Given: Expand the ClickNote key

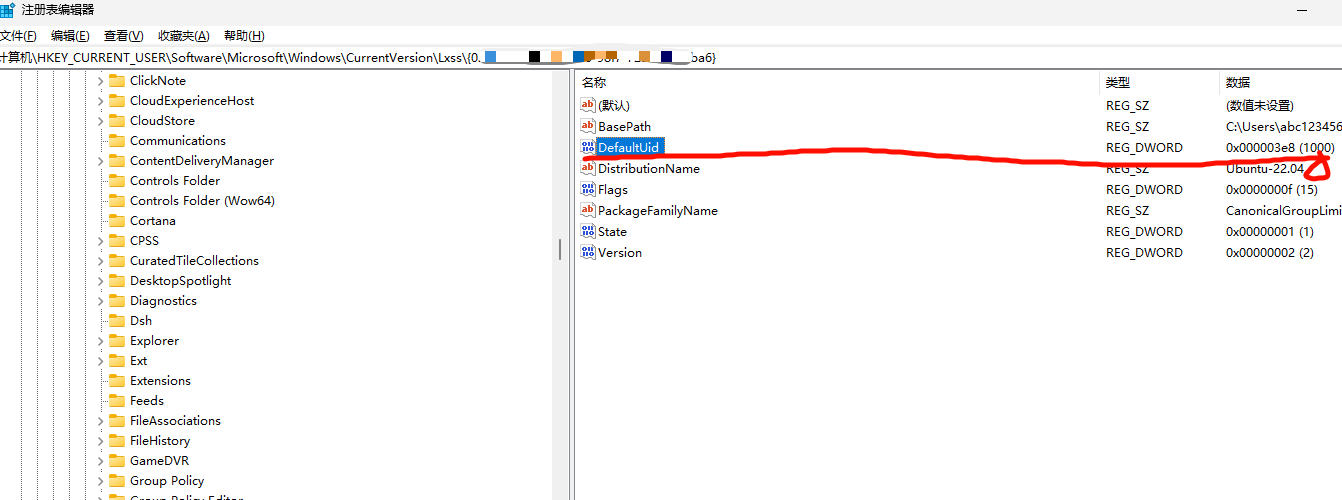Looking at the screenshot, I should coord(100,81).
